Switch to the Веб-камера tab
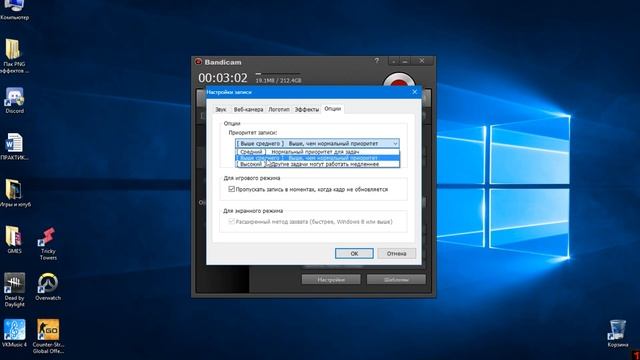The height and width of the screenshot is (360, 640). tap(248, 109)
